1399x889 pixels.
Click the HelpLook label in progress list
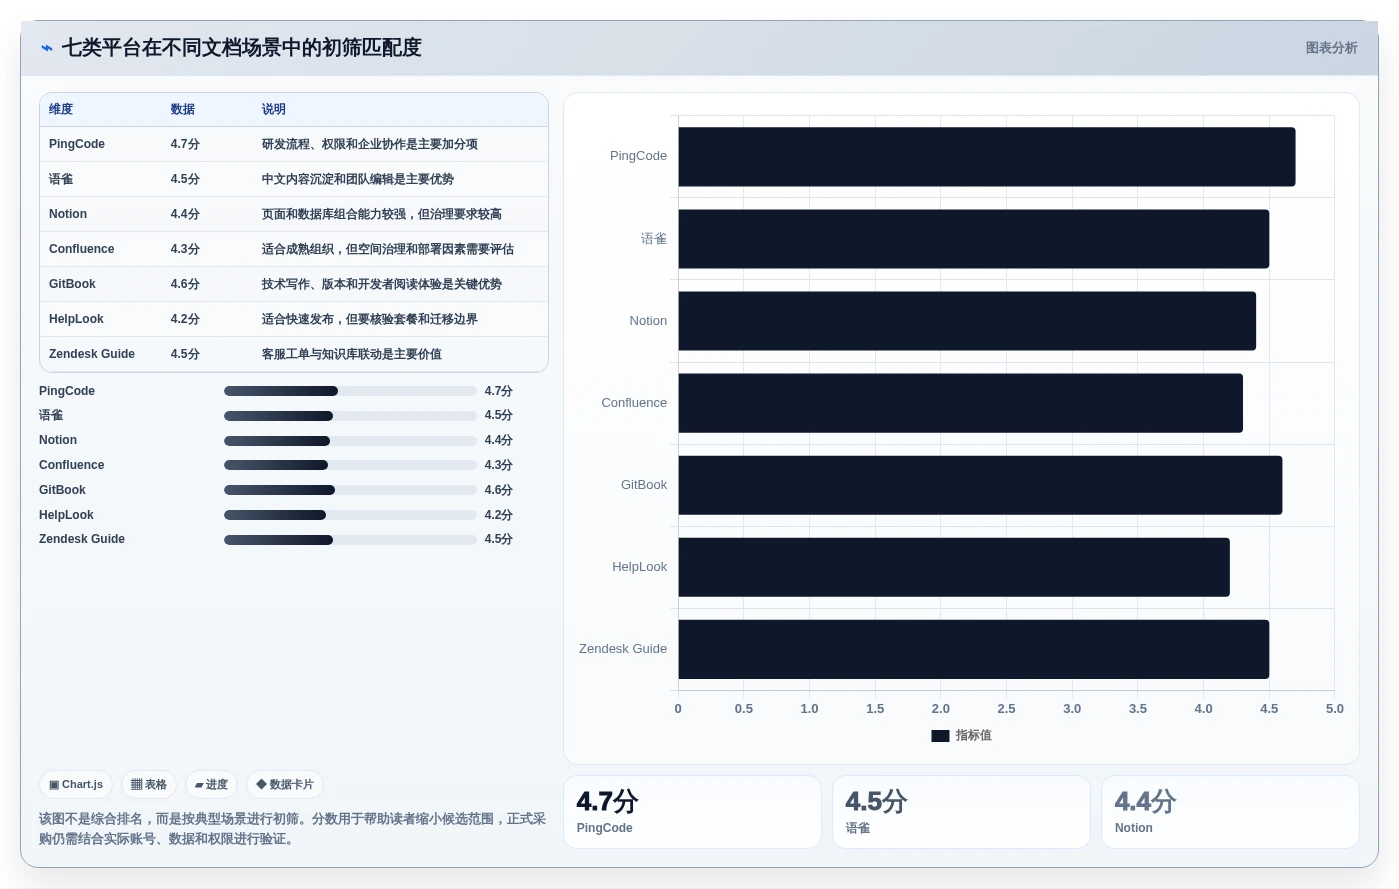[x=66, y=515]
